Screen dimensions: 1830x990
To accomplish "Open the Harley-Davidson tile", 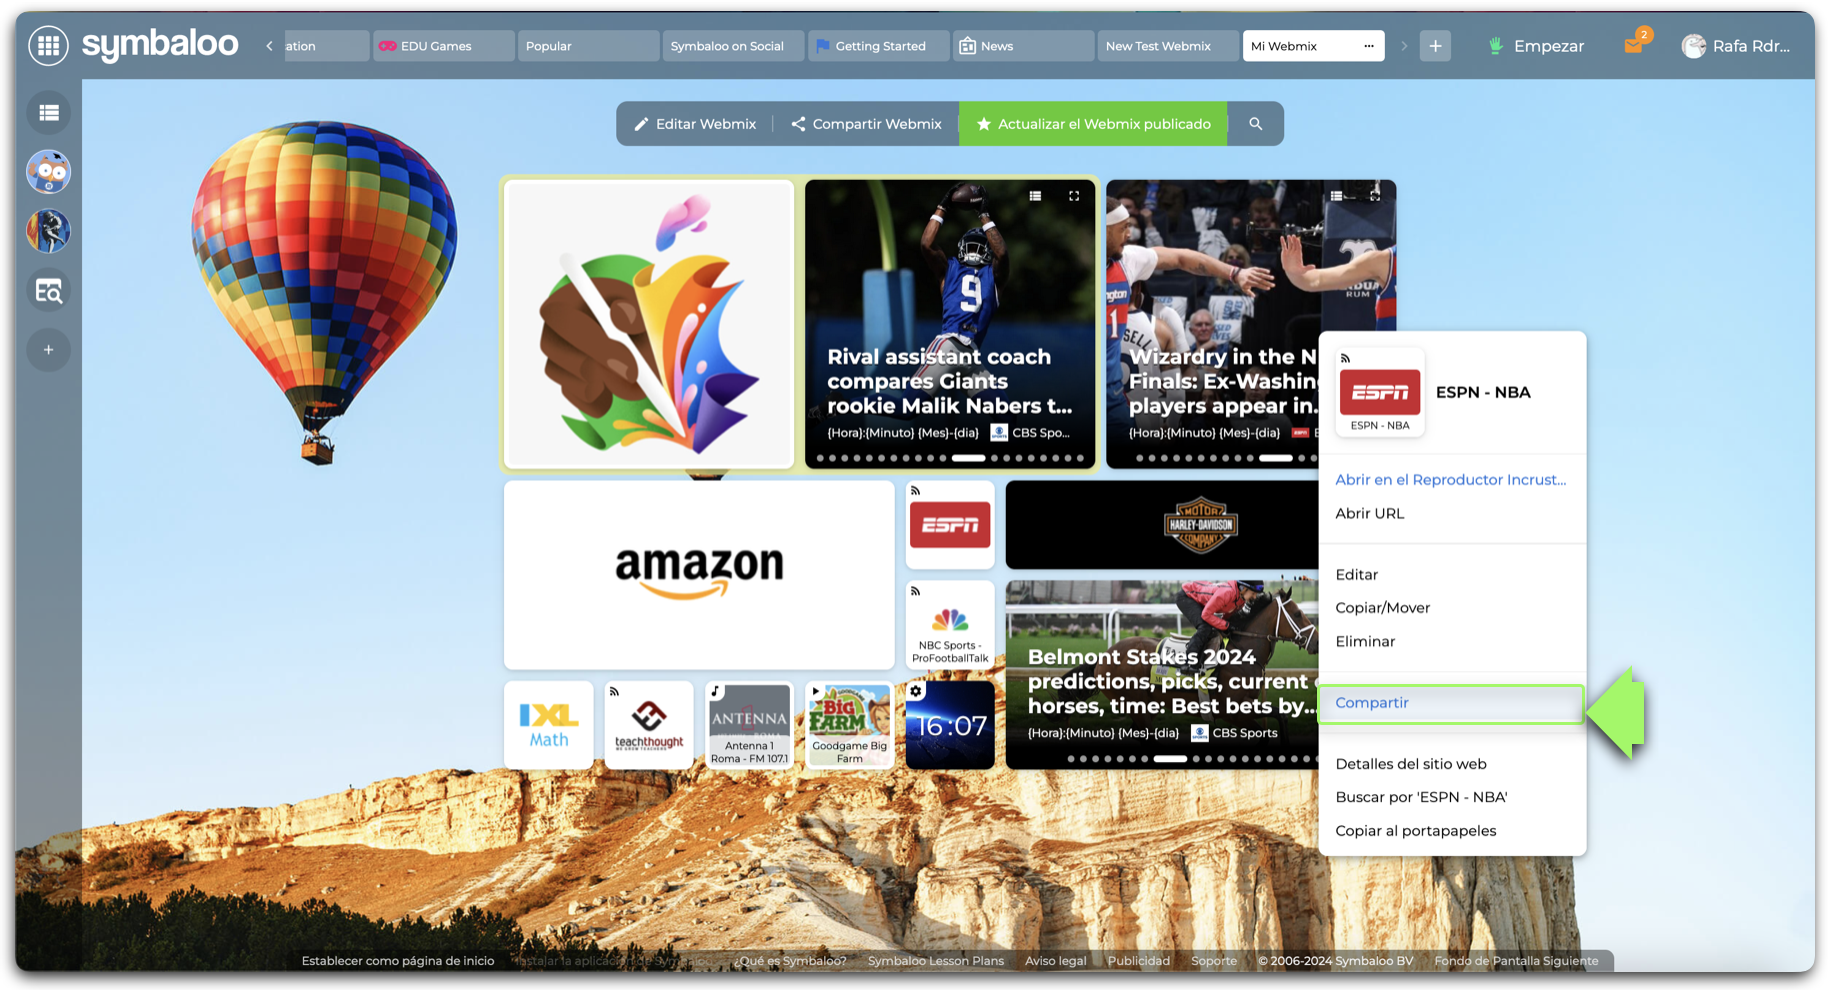I will click(1162, 525).
